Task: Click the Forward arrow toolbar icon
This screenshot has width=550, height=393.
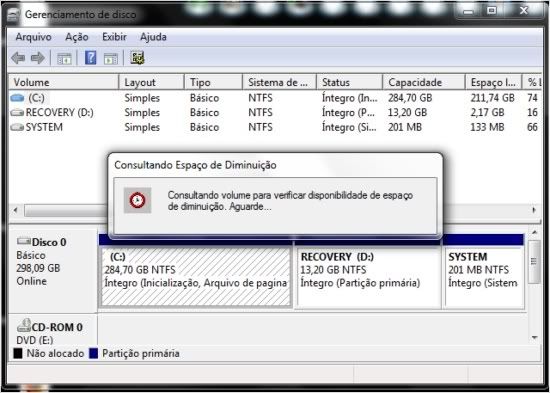Action: tap(38, 58)
